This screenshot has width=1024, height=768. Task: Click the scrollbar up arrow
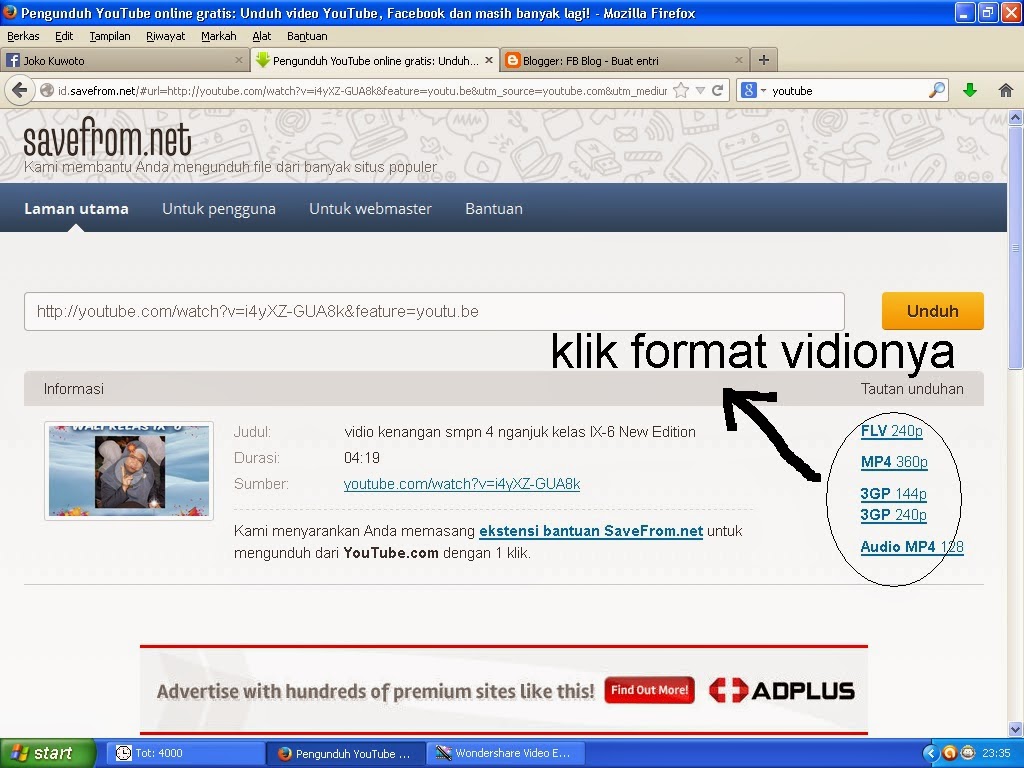coord(1015,118)
